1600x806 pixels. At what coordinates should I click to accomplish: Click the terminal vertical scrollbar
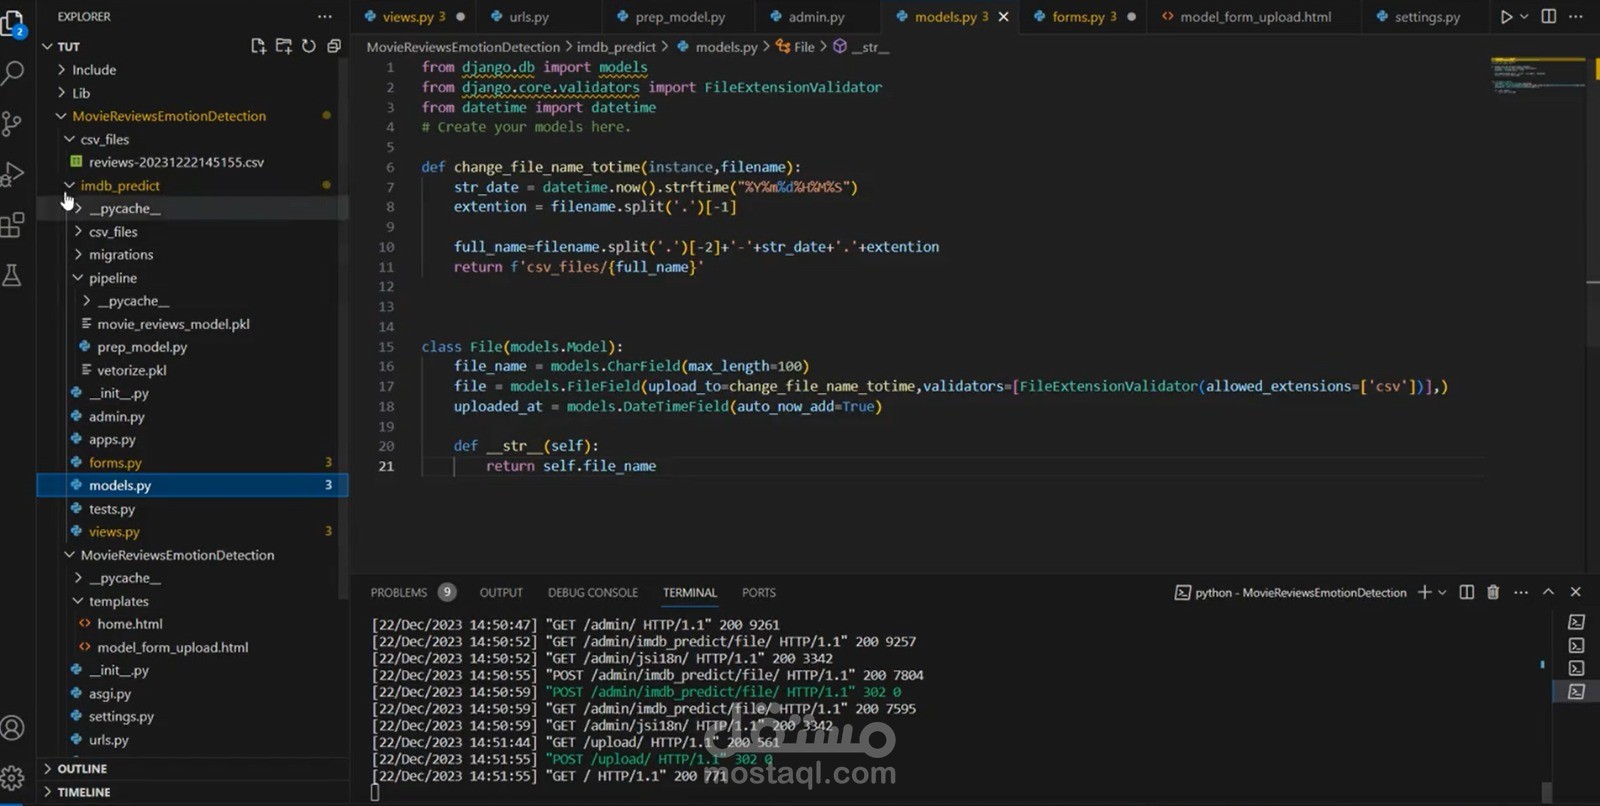[x=1547, y=790]
